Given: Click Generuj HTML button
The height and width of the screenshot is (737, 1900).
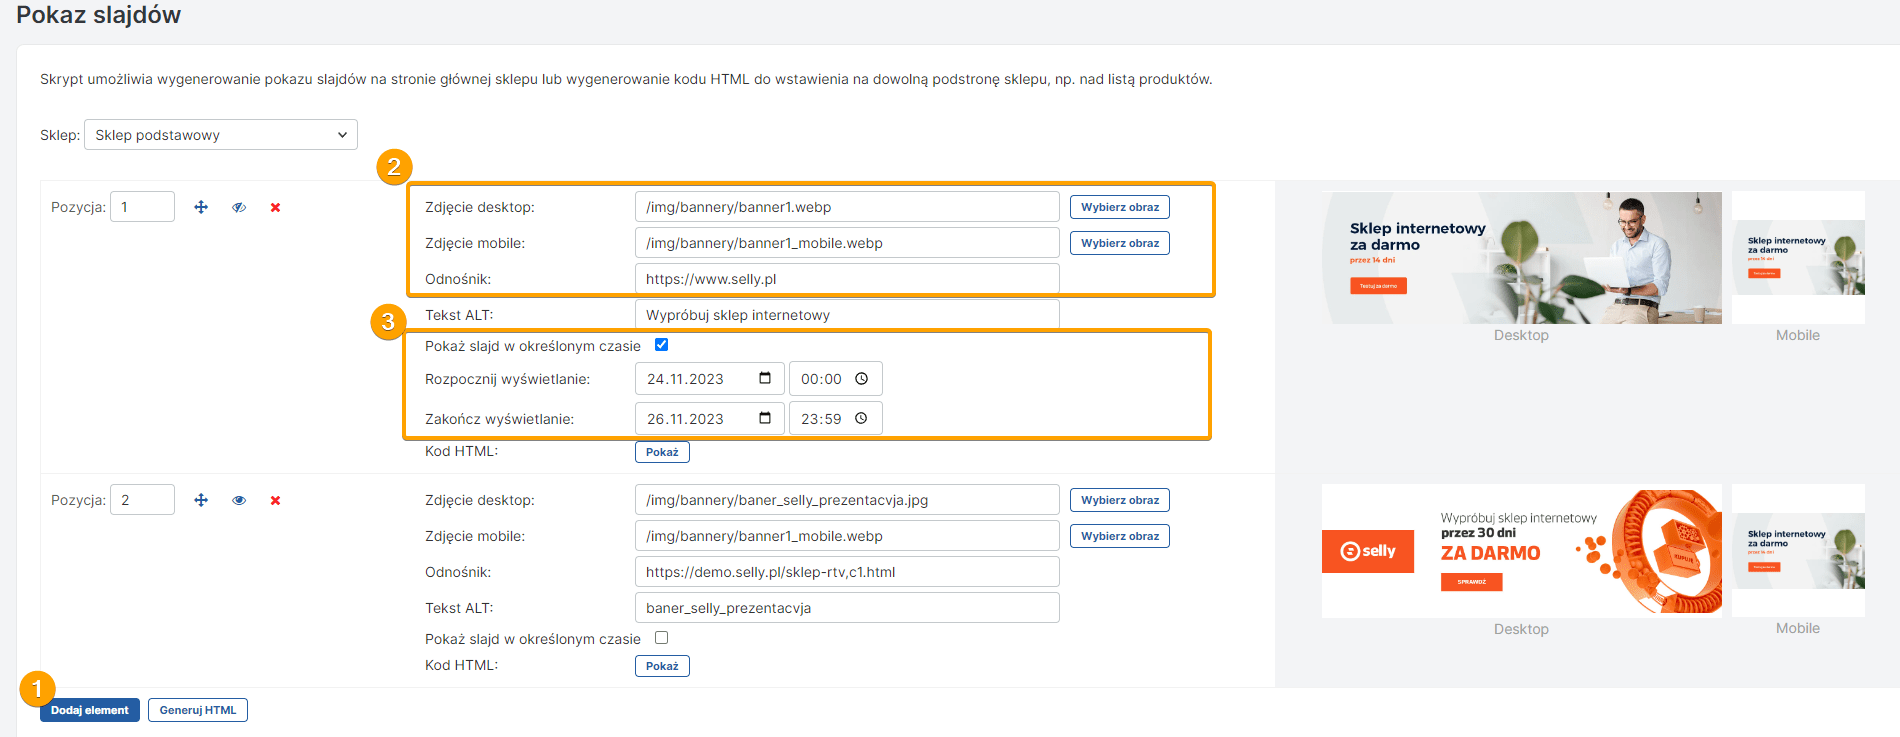Looking at the screenshot, I should point(198,710).
